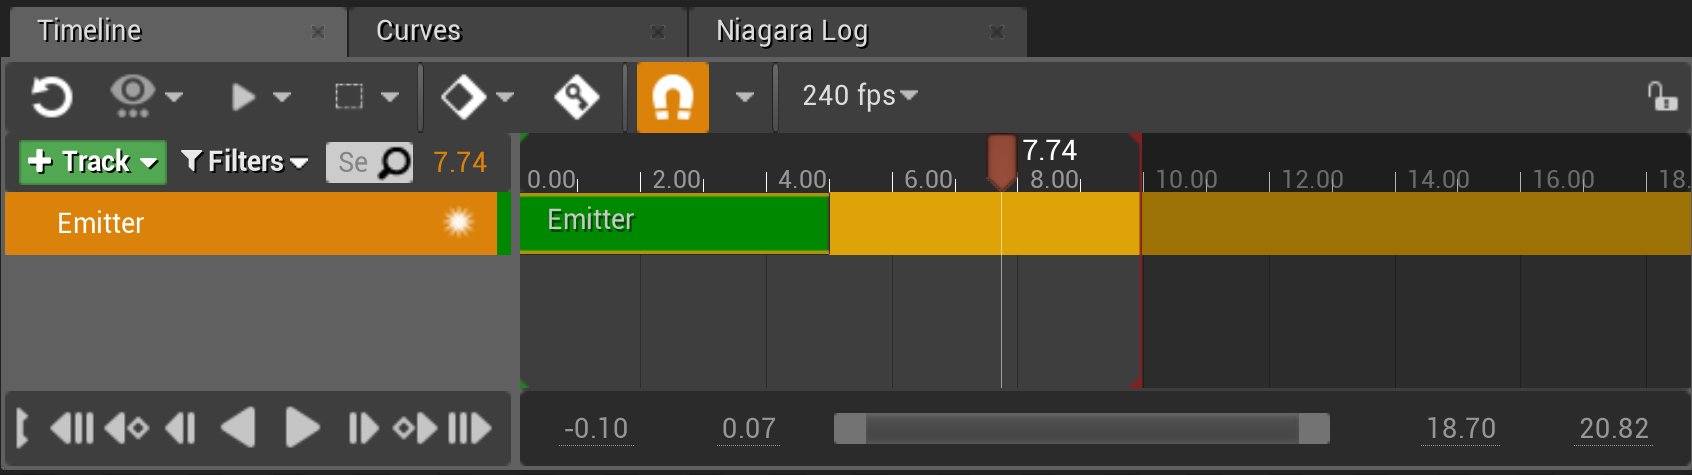Click the 0.07 working range start value
This screenshot has height=475, width=1692.
[749, 429]
